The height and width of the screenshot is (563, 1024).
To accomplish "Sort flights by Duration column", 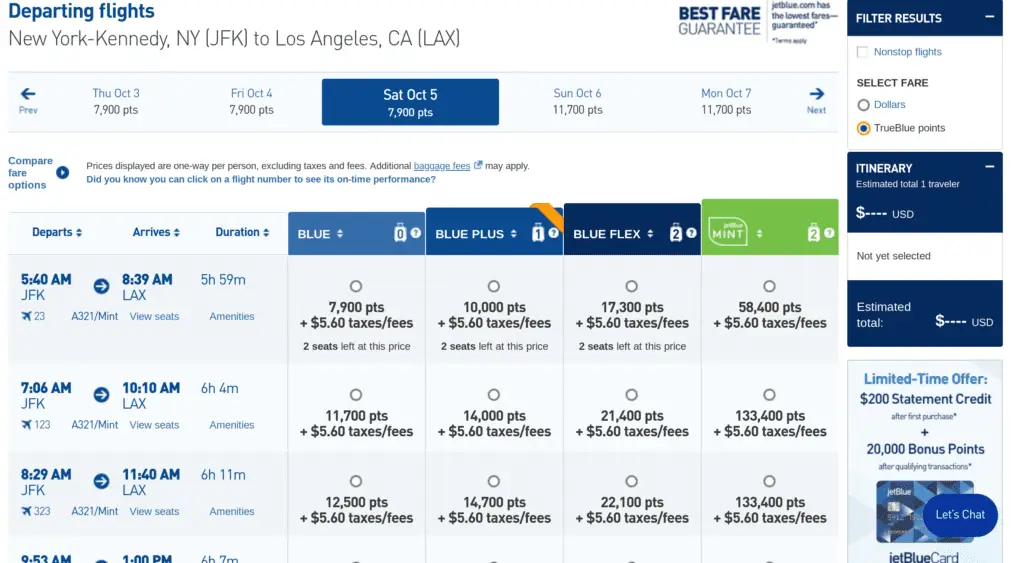I will [x=242, y=232].
